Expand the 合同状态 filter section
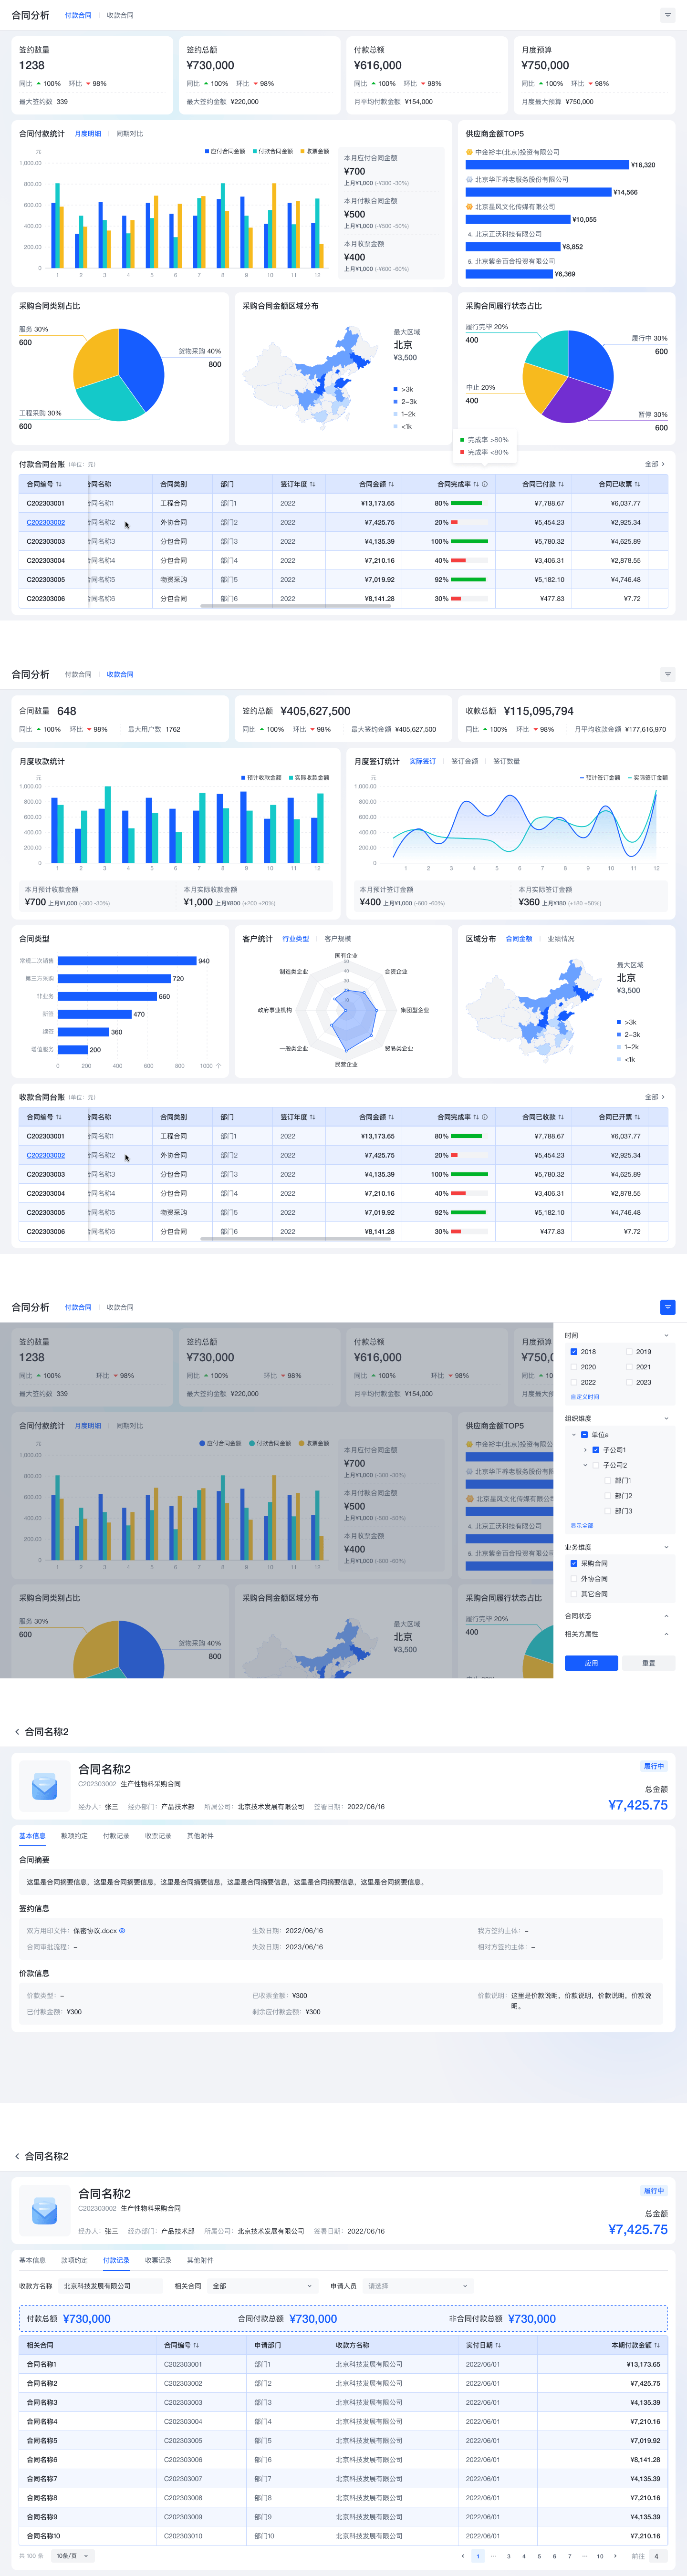The width and height of the screenshot is (687, 2576). [617, 1616]
